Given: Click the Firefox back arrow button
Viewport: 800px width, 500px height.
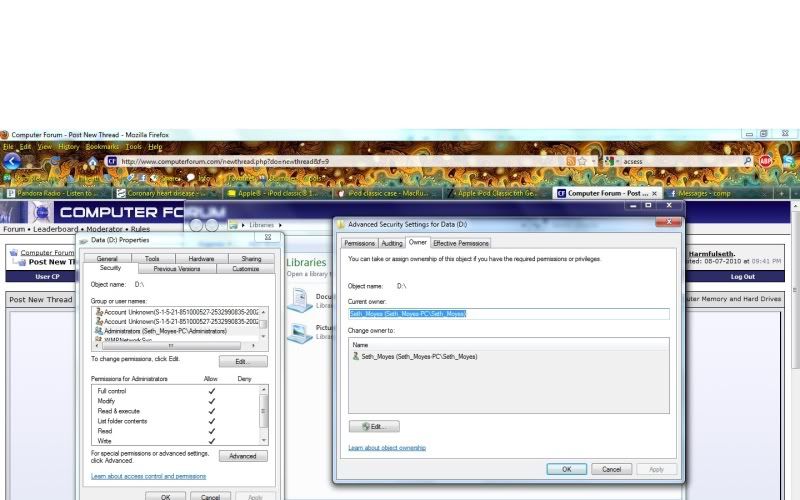Looking at the screenshot, I should (11, 161).
